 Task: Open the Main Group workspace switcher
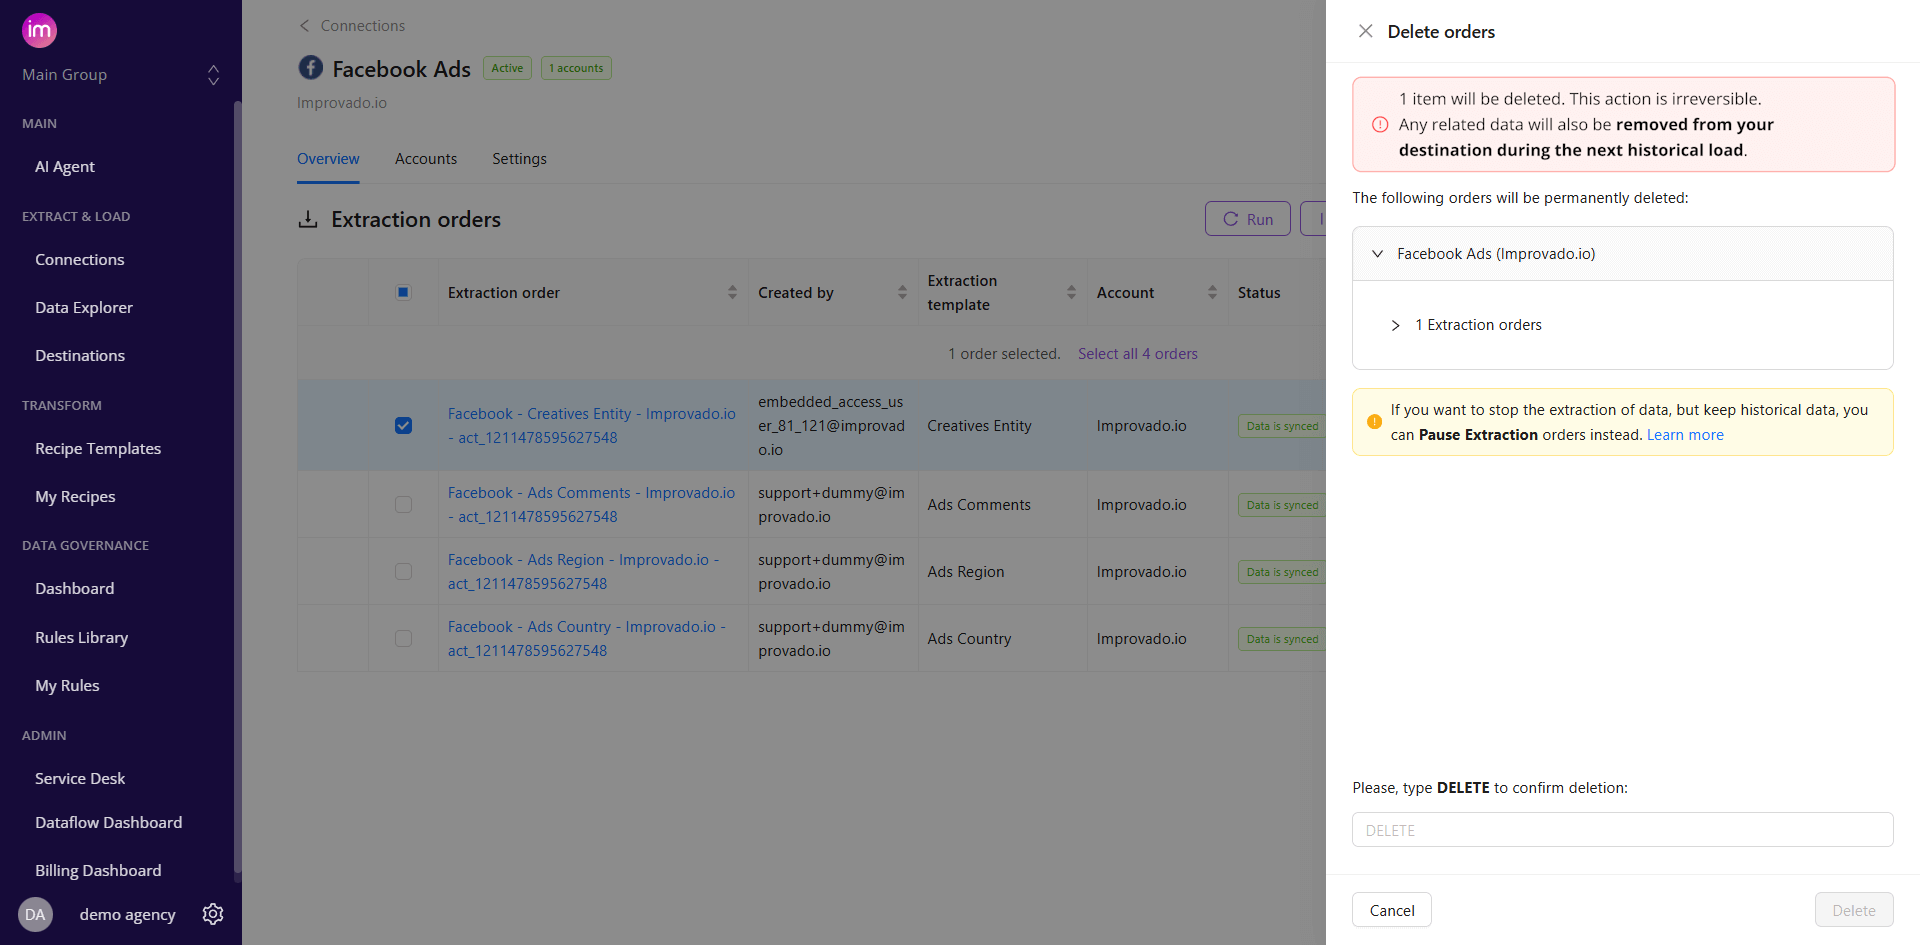(x=213, y=75)
